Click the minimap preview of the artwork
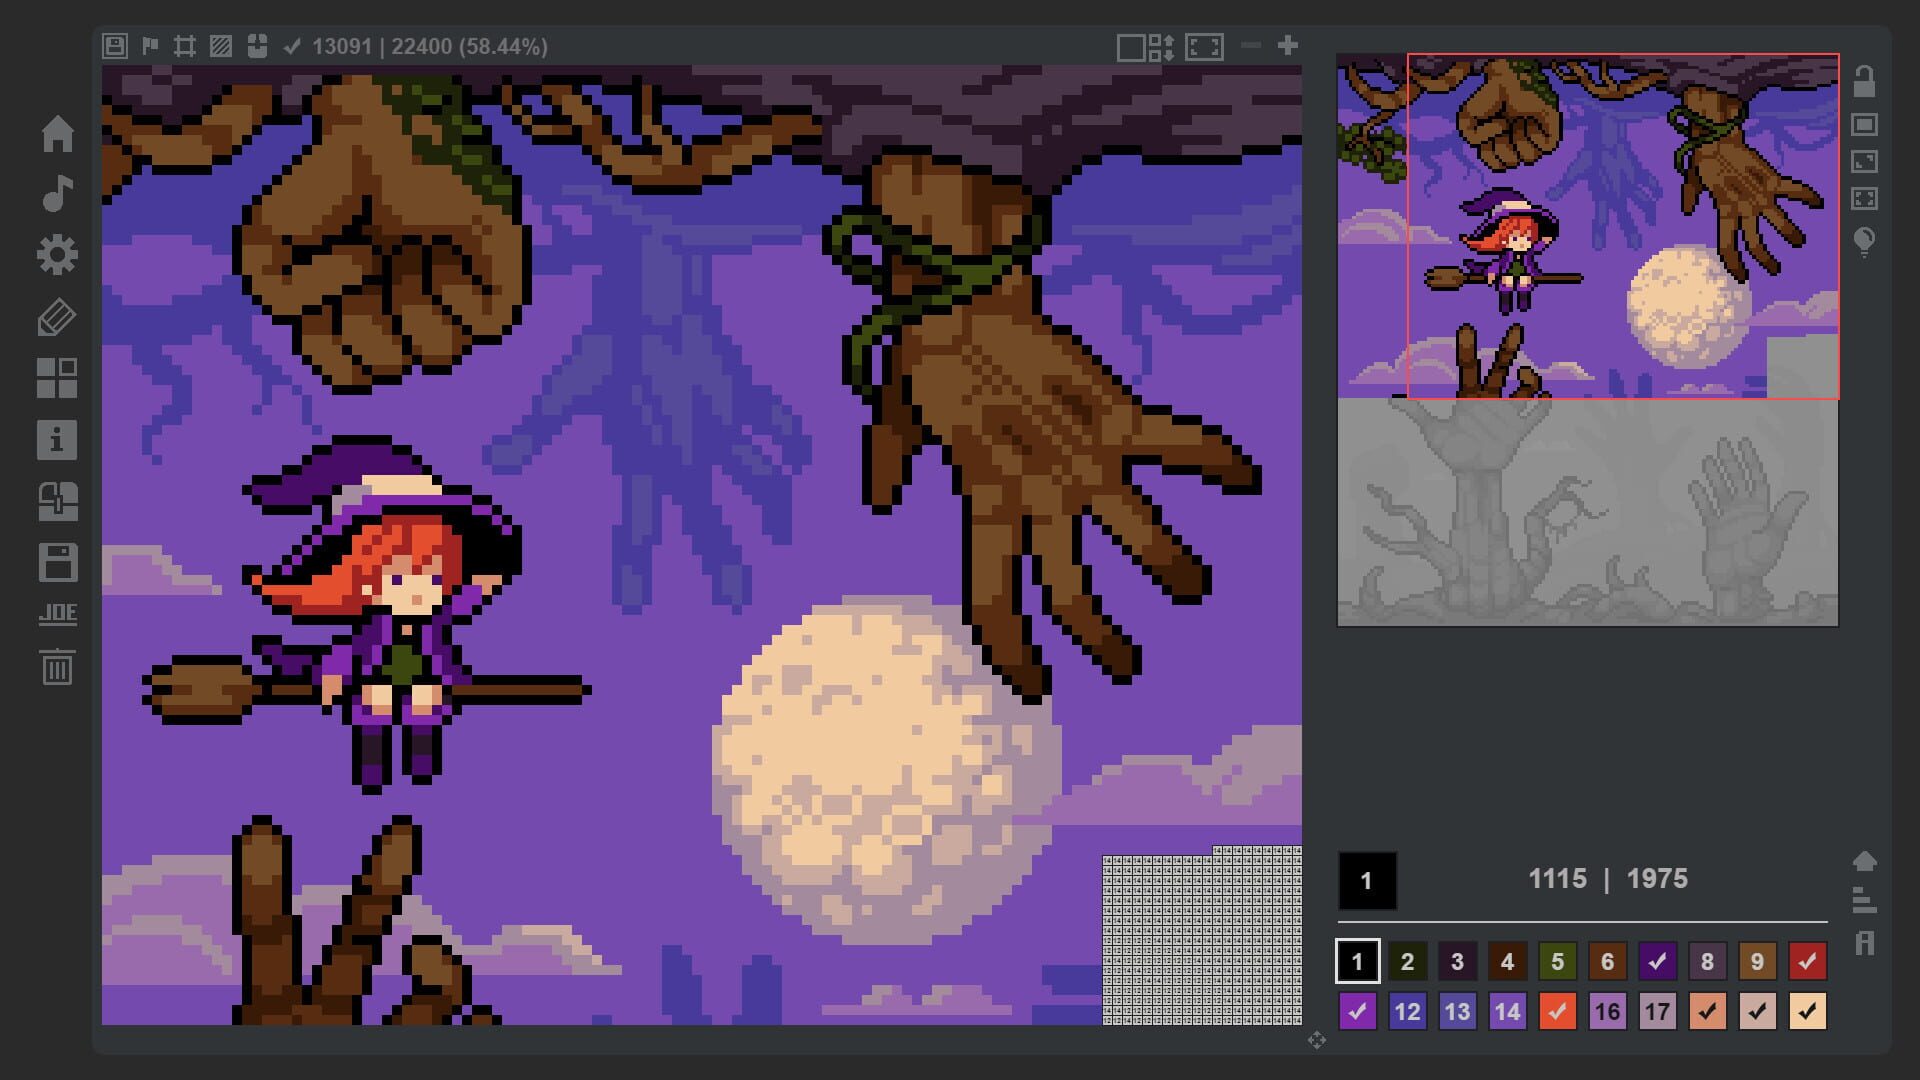The width and height of the screenshot is (1920, 1080). pos(1587,340)
